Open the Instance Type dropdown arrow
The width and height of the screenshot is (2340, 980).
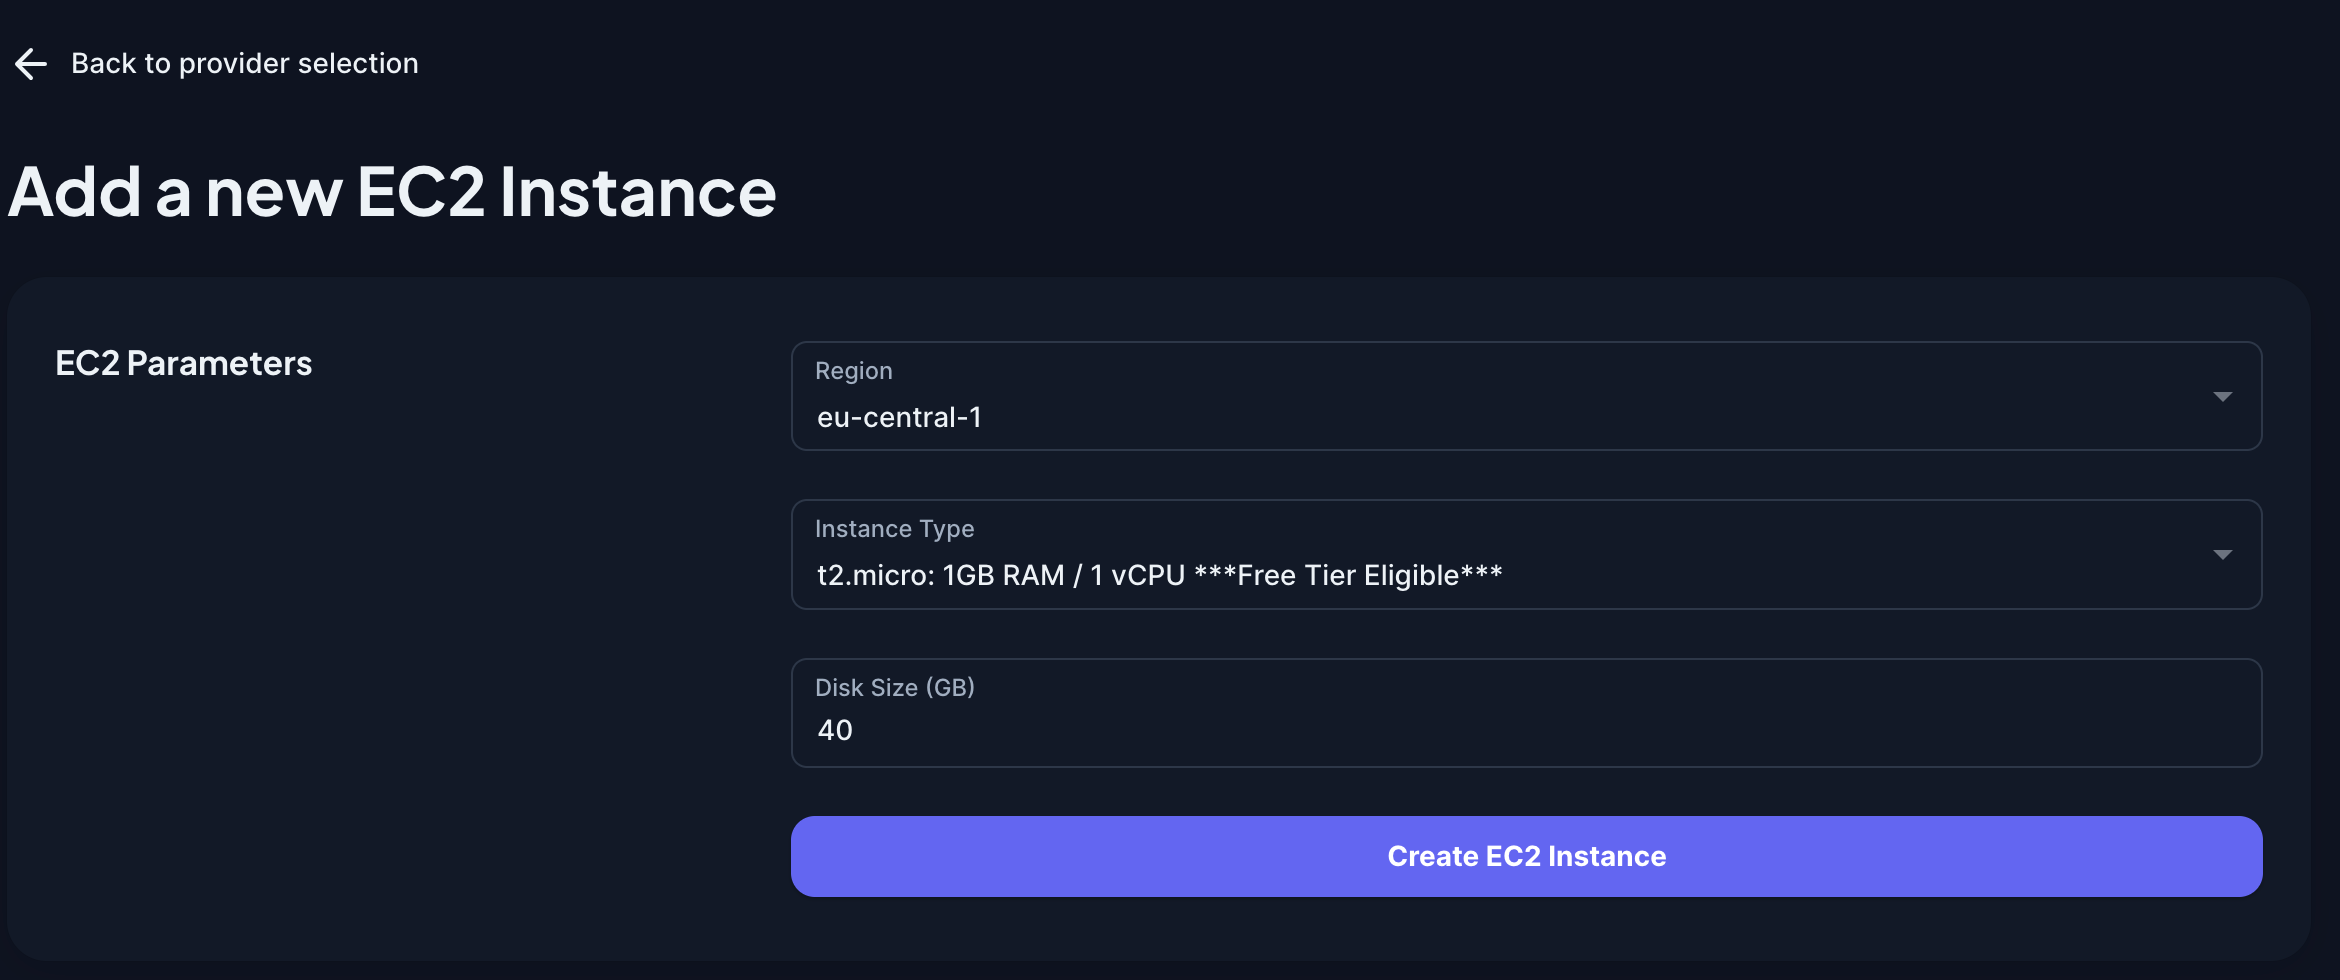[x=2222, y=555]
